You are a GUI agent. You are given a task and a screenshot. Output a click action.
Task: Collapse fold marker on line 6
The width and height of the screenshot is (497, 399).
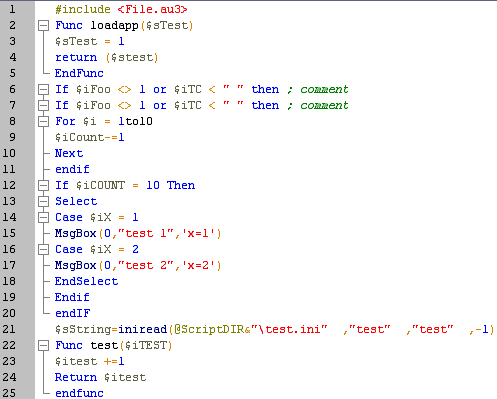[x=43, y=90]
